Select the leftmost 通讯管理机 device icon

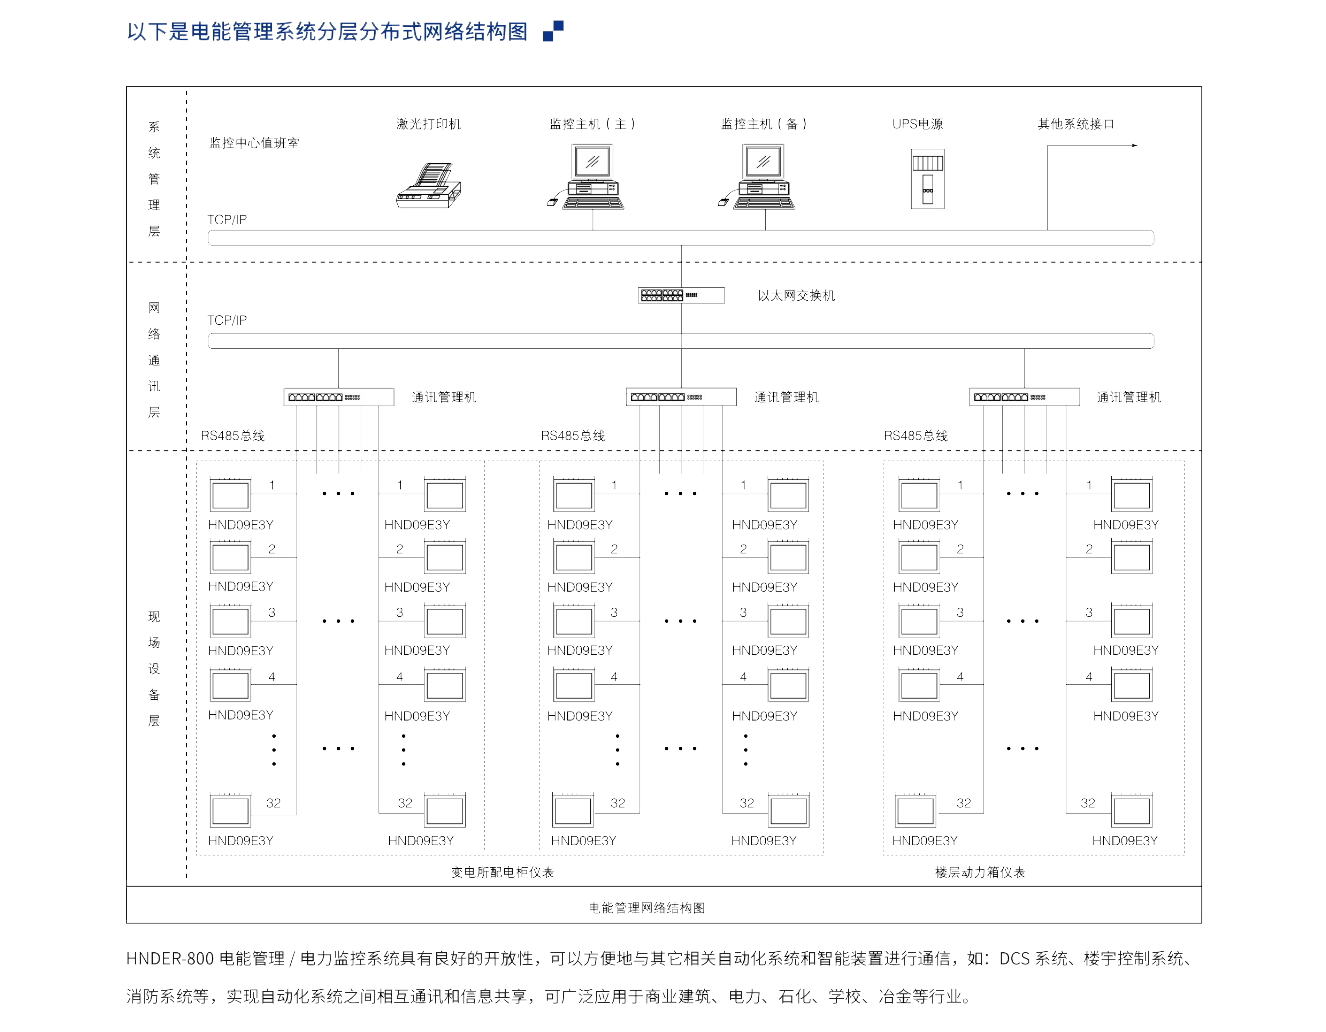click(338, 397)
